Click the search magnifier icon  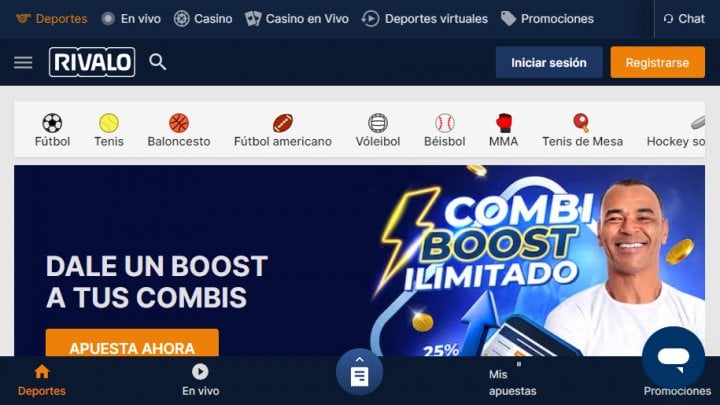point(158,62)
